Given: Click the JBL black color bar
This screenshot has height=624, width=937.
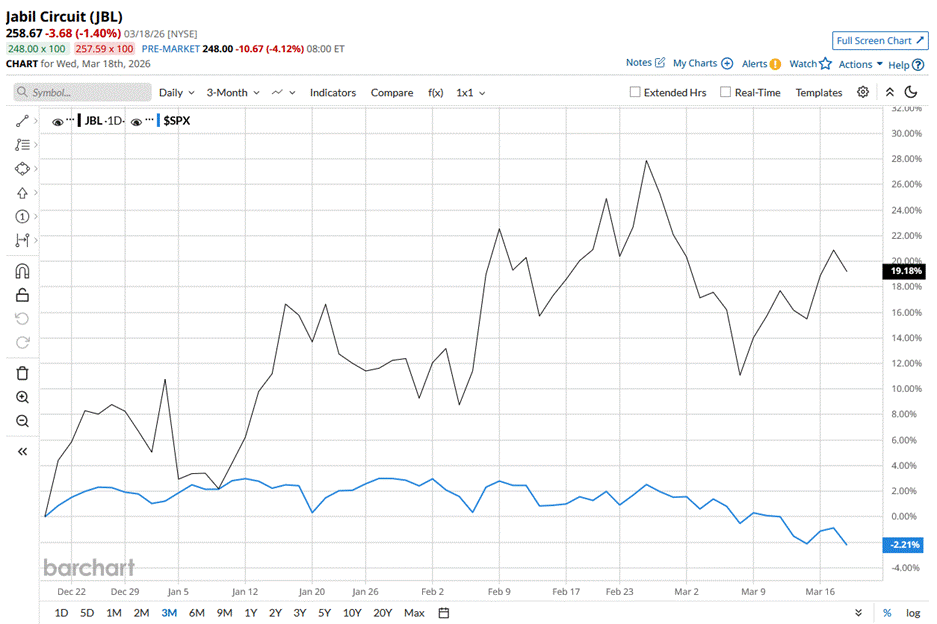Looking at the screenshot, I should tap(79, 120).
